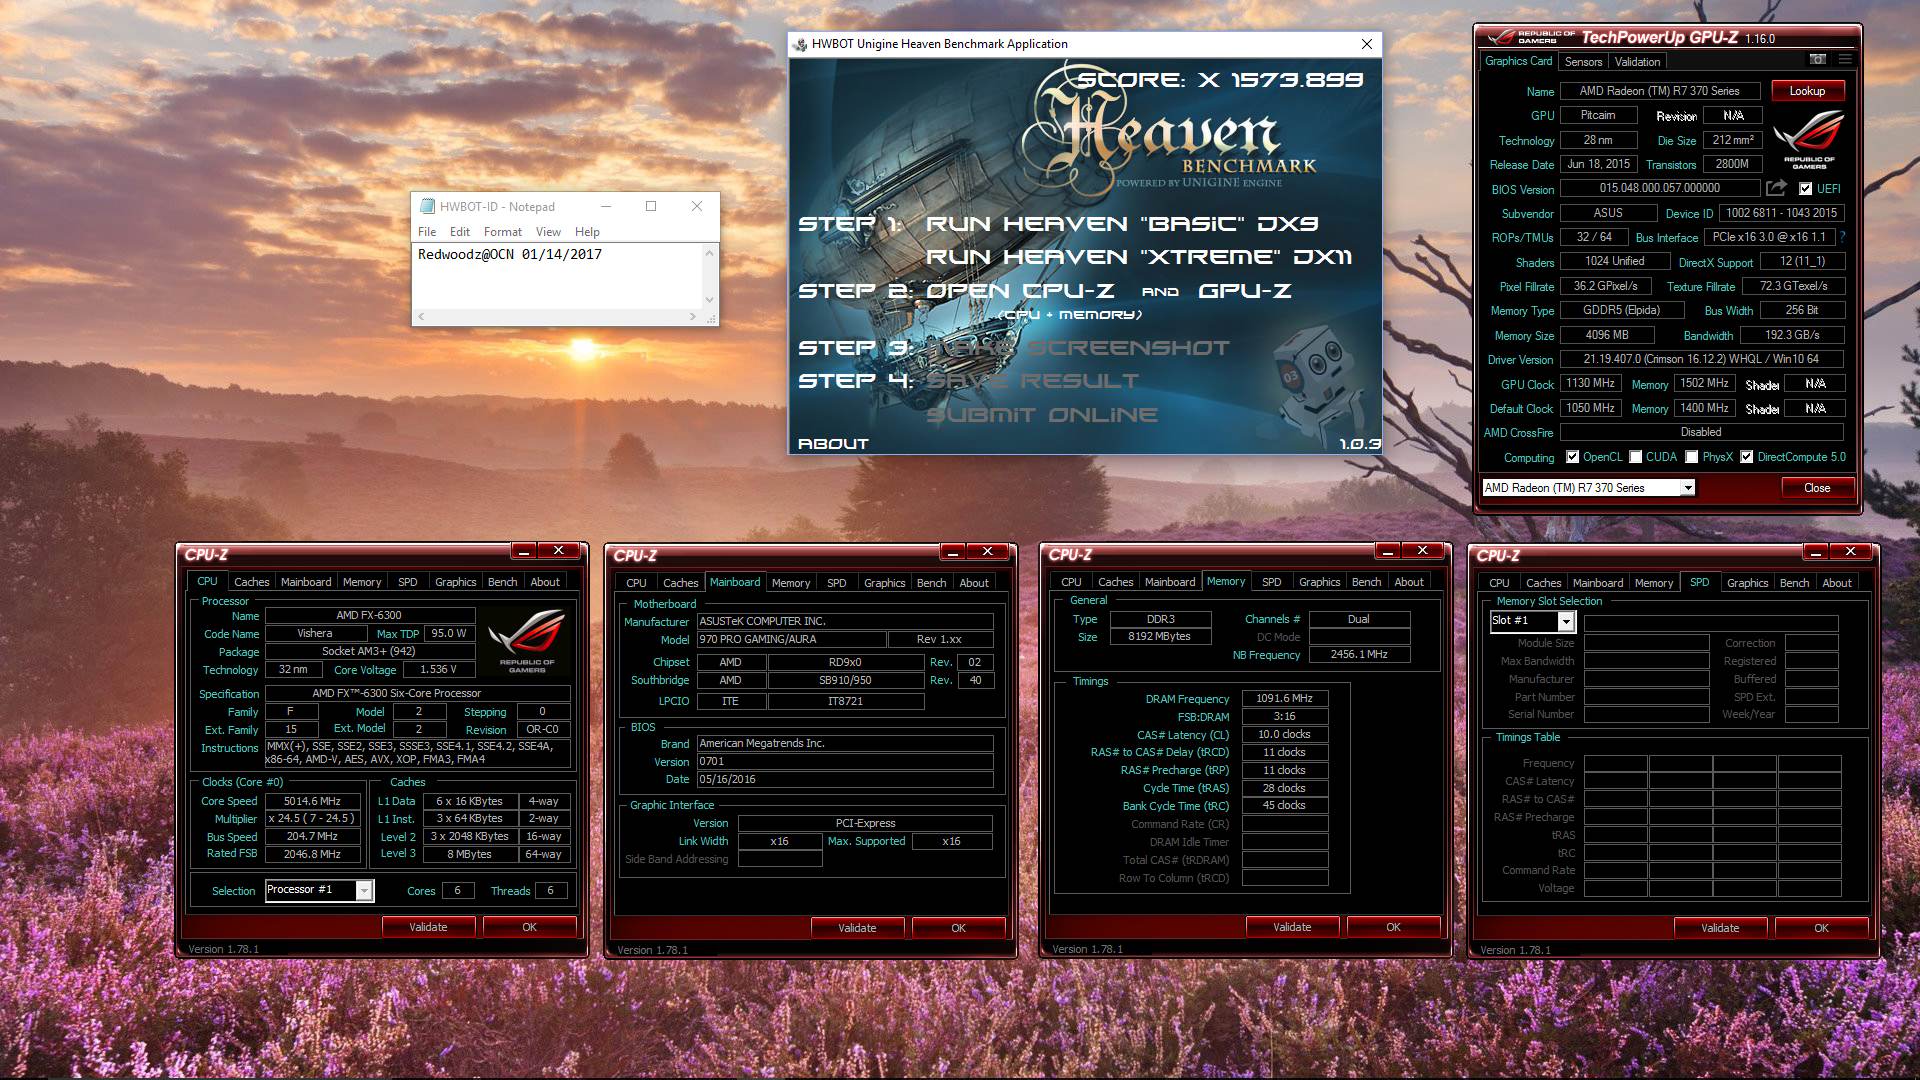Open Notepad File menu
The width and height of the screenshot is (1920, 1080).
427,231
